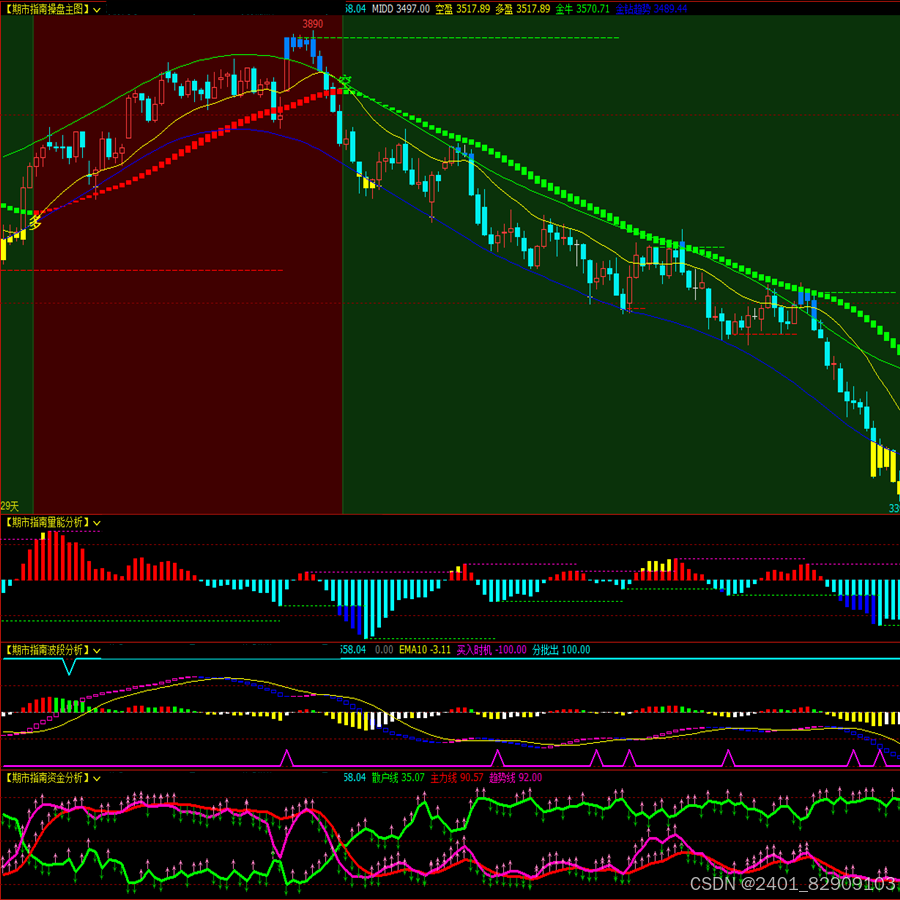Image resolution: width=900 pixels, height=900 pixels.
Task: Expand the 期市指南量能分析 indicator dropdown chevron
Action: coord(97,523)
